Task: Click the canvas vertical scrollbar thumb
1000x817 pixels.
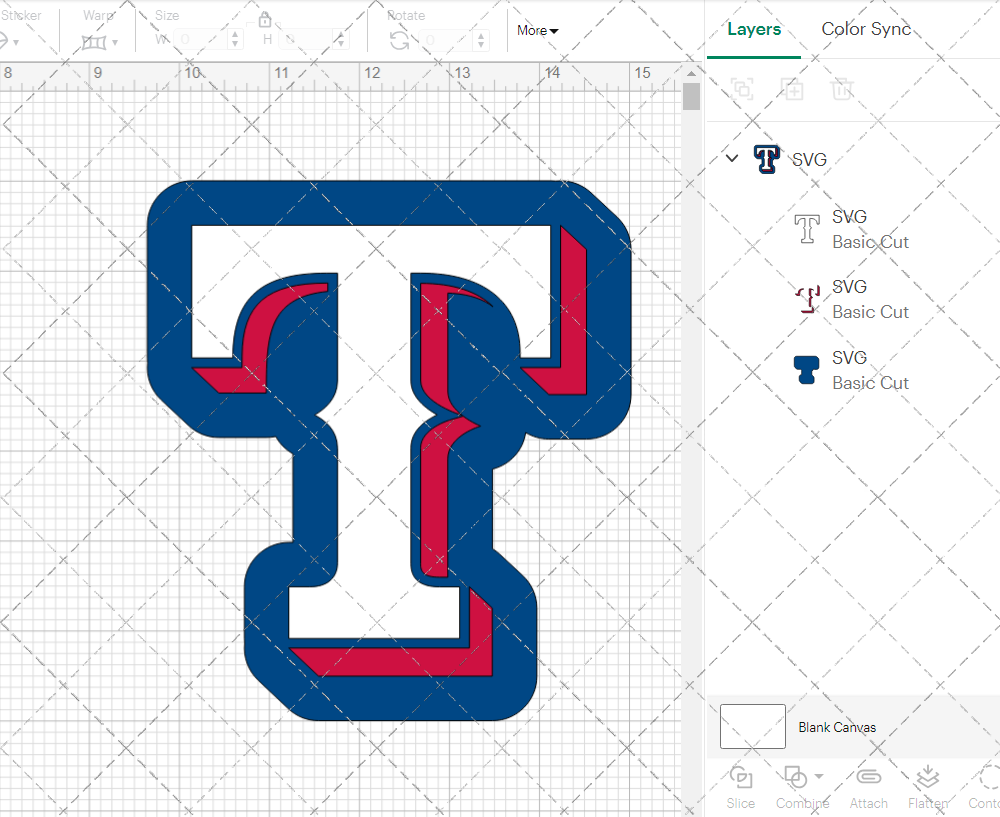Action: coord(691,97)
